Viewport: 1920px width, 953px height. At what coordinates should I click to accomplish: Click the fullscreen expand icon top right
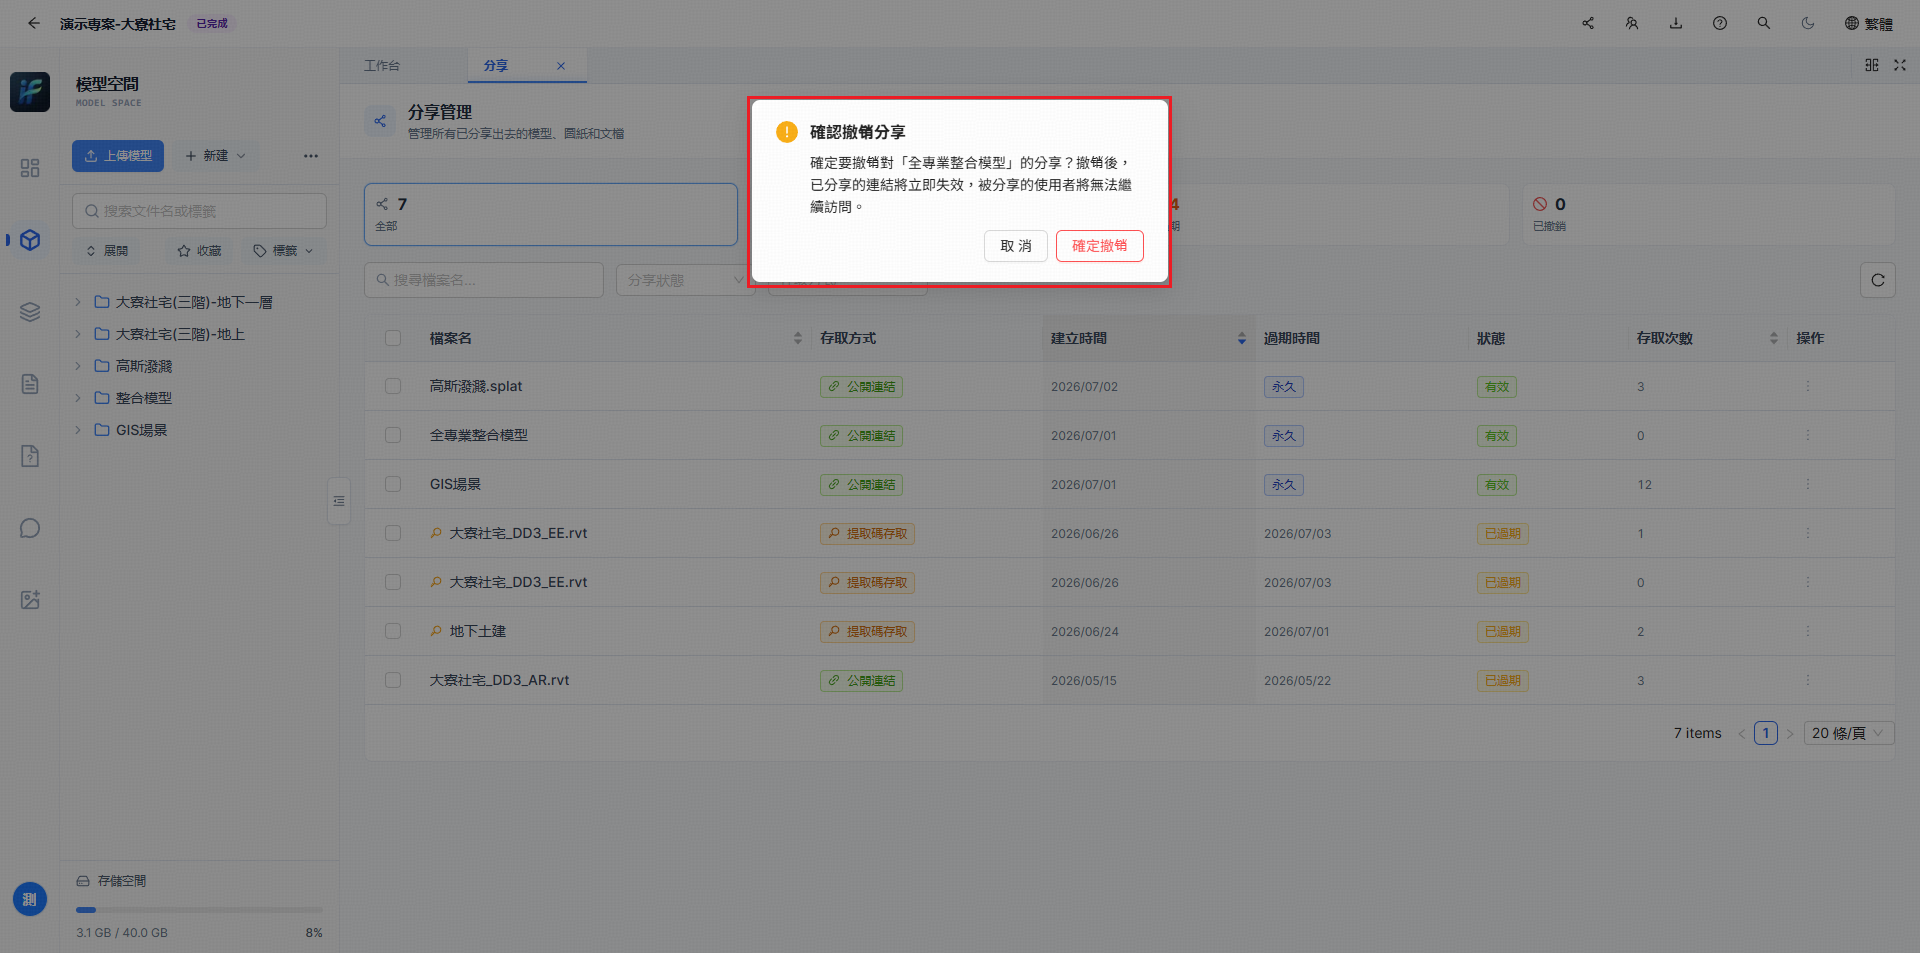1900,65
